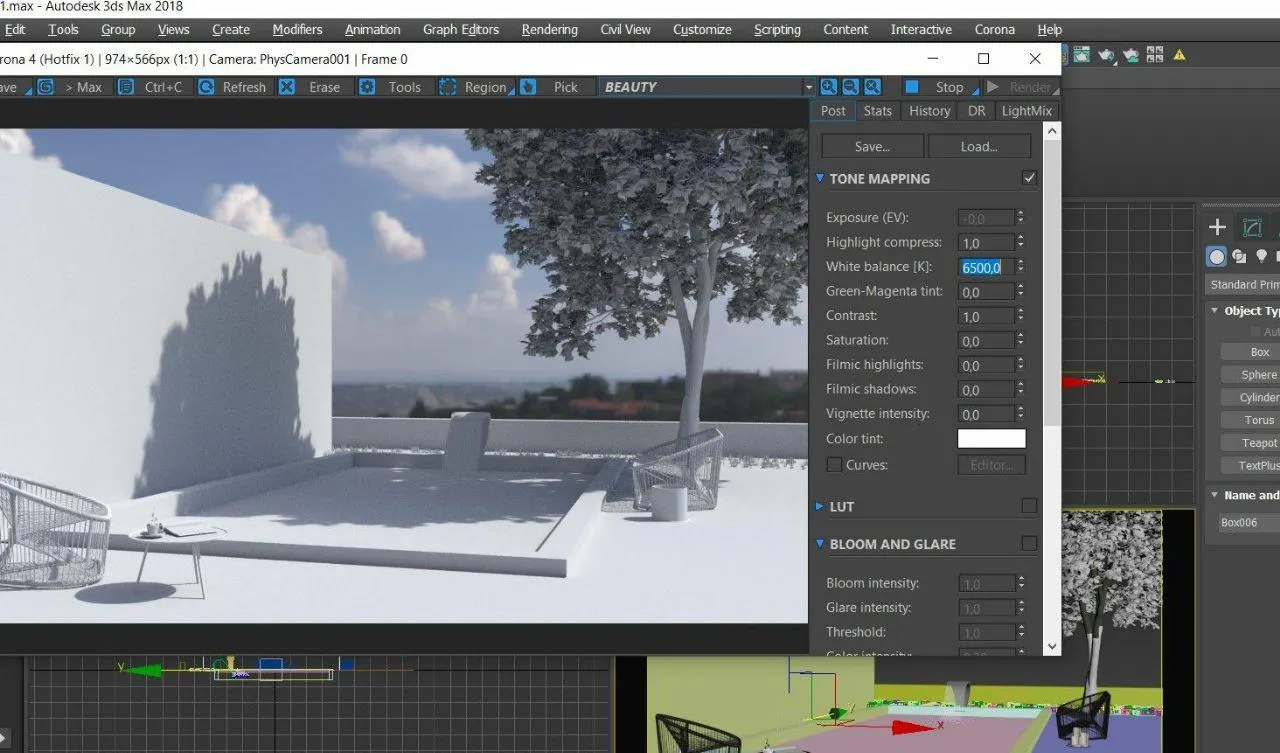This screenshot has height=753, width=1280.
Task: Click the Highlight compress value field
Action: [986, 243]
